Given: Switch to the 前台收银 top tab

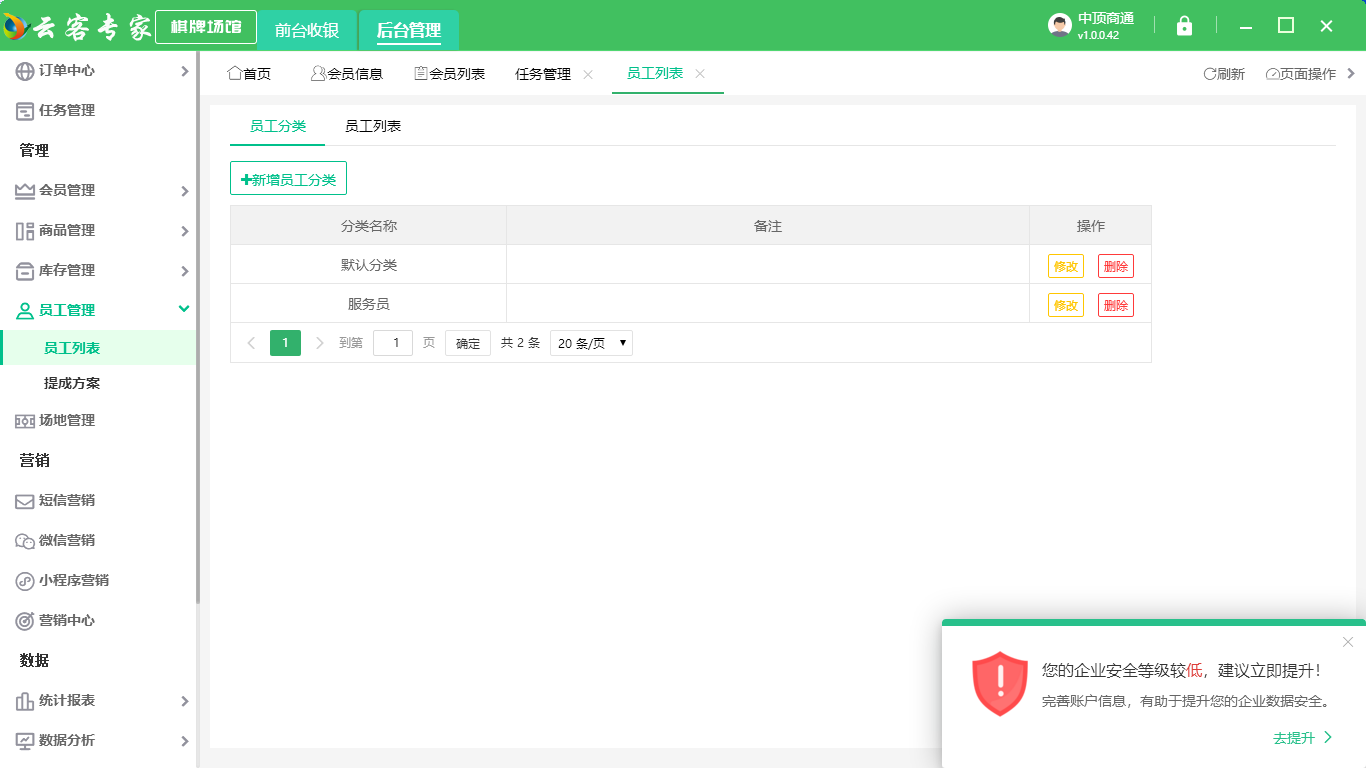Looking at the screenshot, I should click(307, 30).
